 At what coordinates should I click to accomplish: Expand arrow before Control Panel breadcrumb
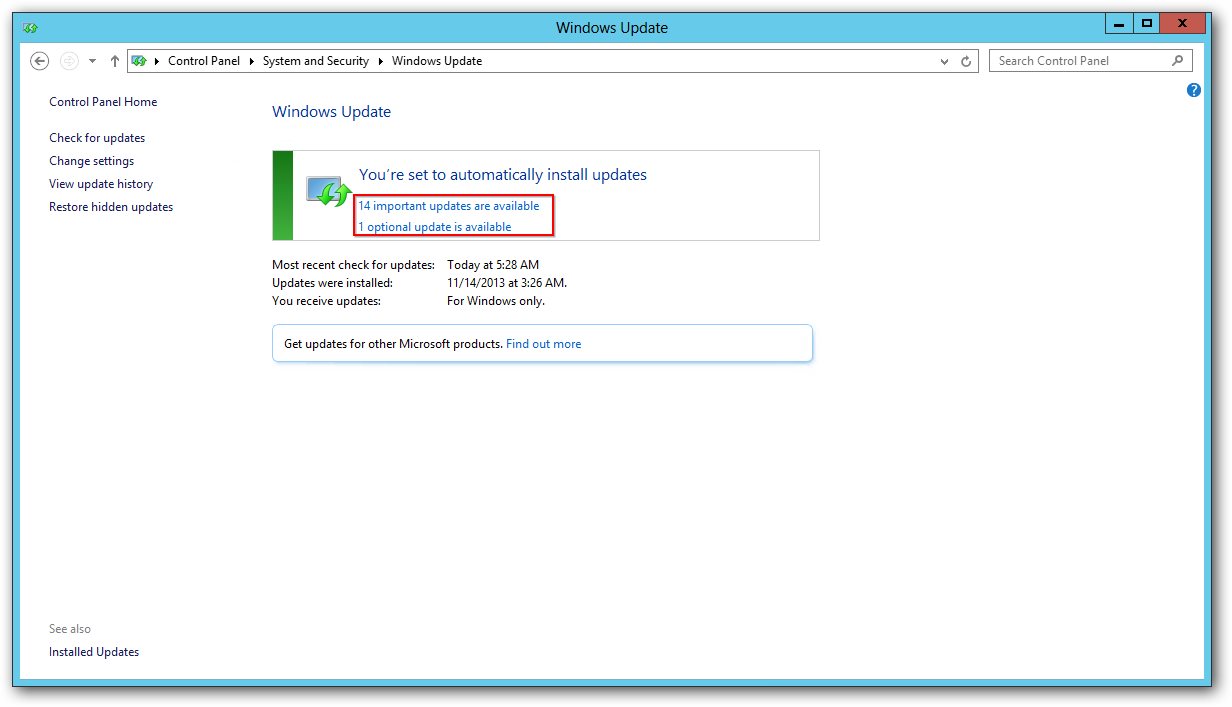[x=157, y=61]
